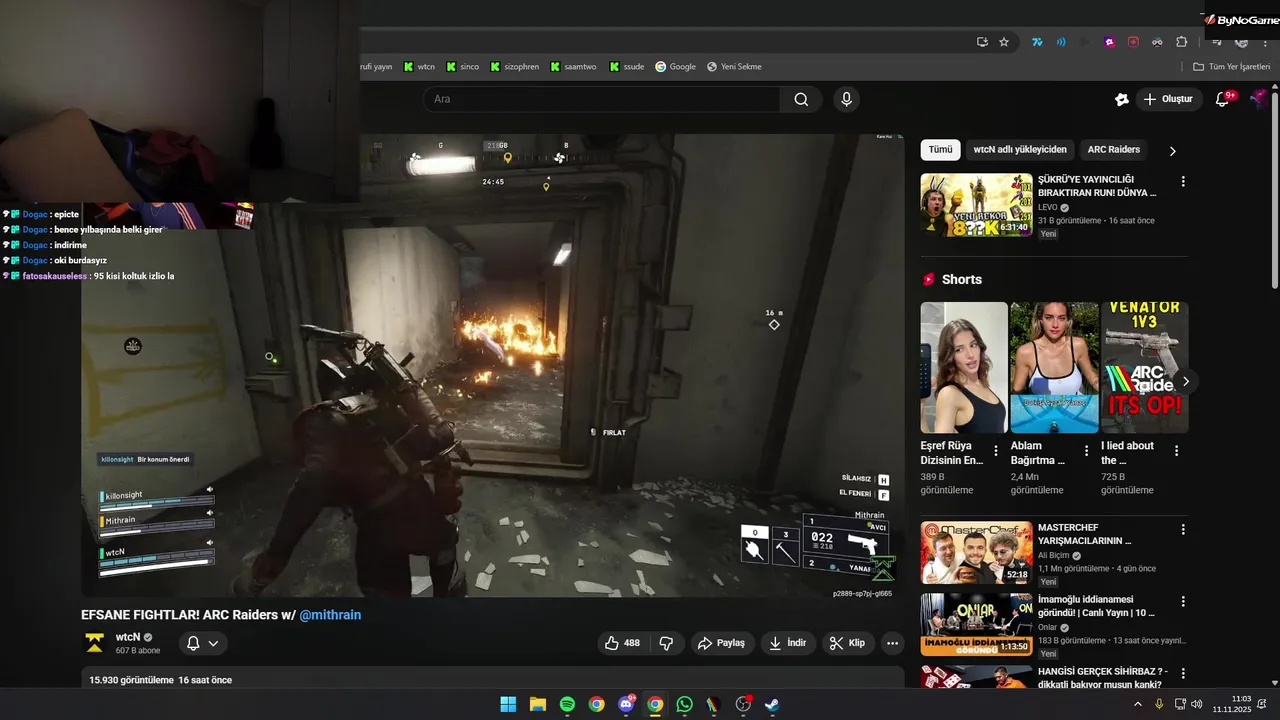Open the Chrome three-dot menu
Screen dimensions: 1280x720
point(1263,42)
